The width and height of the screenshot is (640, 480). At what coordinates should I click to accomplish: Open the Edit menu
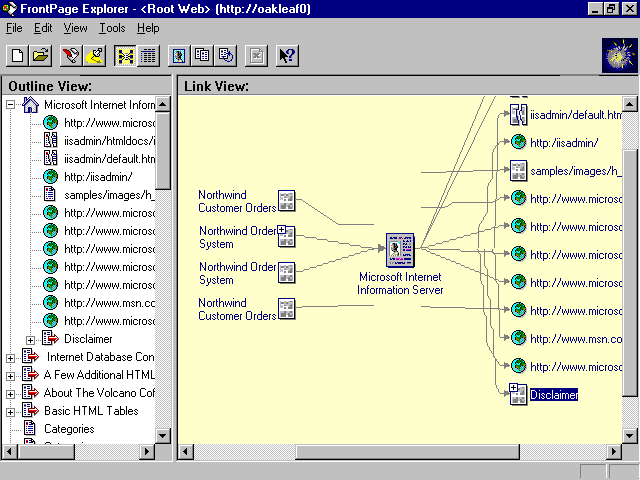(x=43, y=28)
